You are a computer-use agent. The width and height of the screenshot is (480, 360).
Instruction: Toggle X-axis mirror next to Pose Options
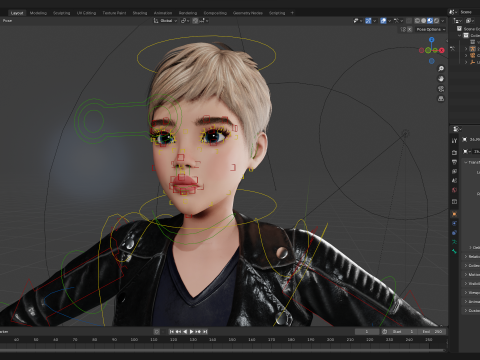tap(410, 29)
